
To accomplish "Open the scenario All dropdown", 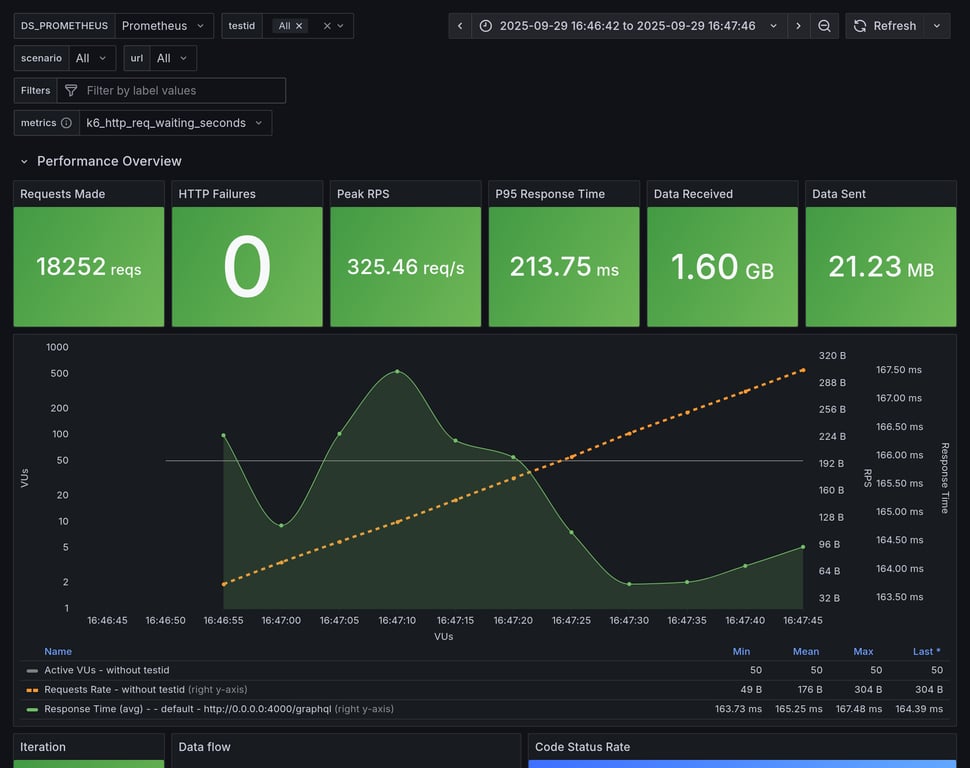I will point(92,58).
